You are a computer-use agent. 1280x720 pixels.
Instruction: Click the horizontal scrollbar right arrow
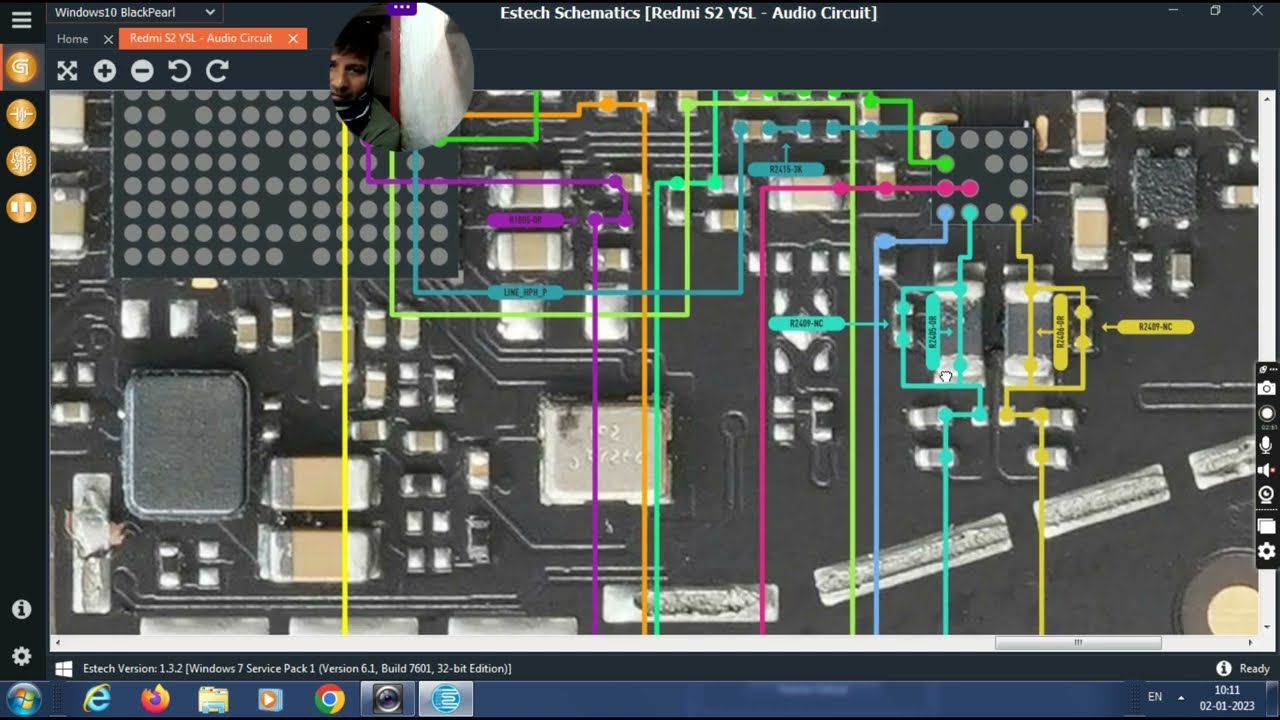pos(1252,643)
